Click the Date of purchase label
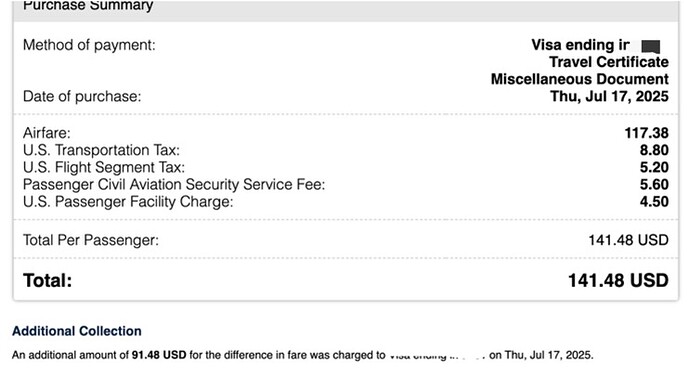690x377 pixels. [x=82, y=96]
